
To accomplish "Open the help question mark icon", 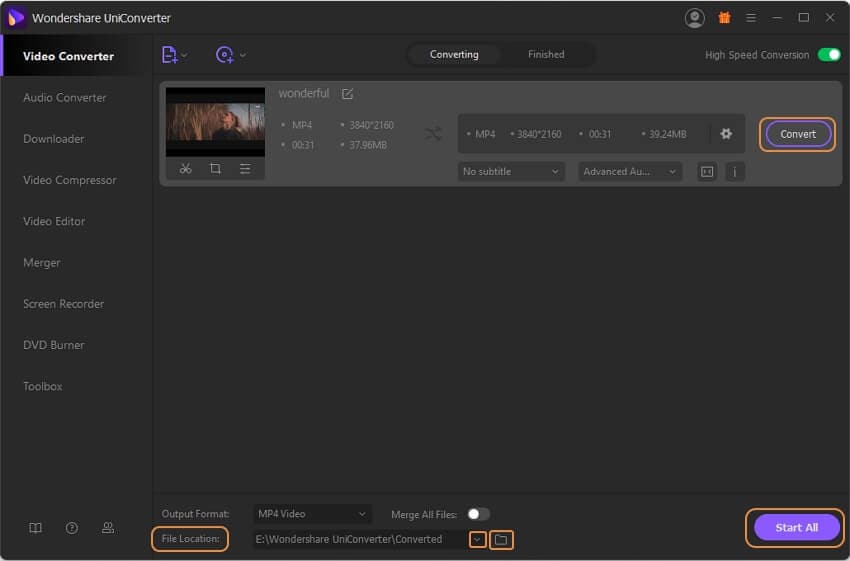I will pos(72,528).
